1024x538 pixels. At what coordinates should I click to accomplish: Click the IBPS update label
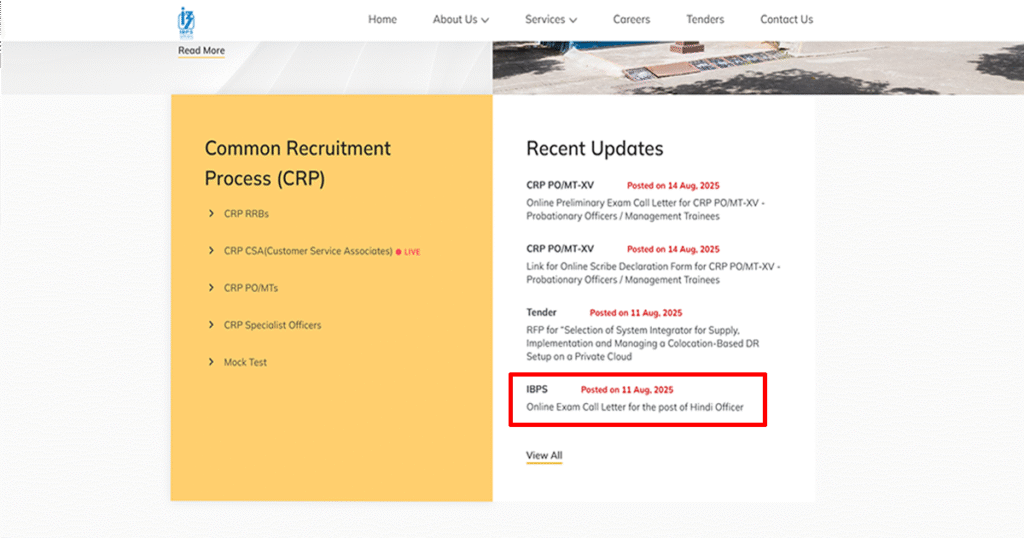pos(537,389)
